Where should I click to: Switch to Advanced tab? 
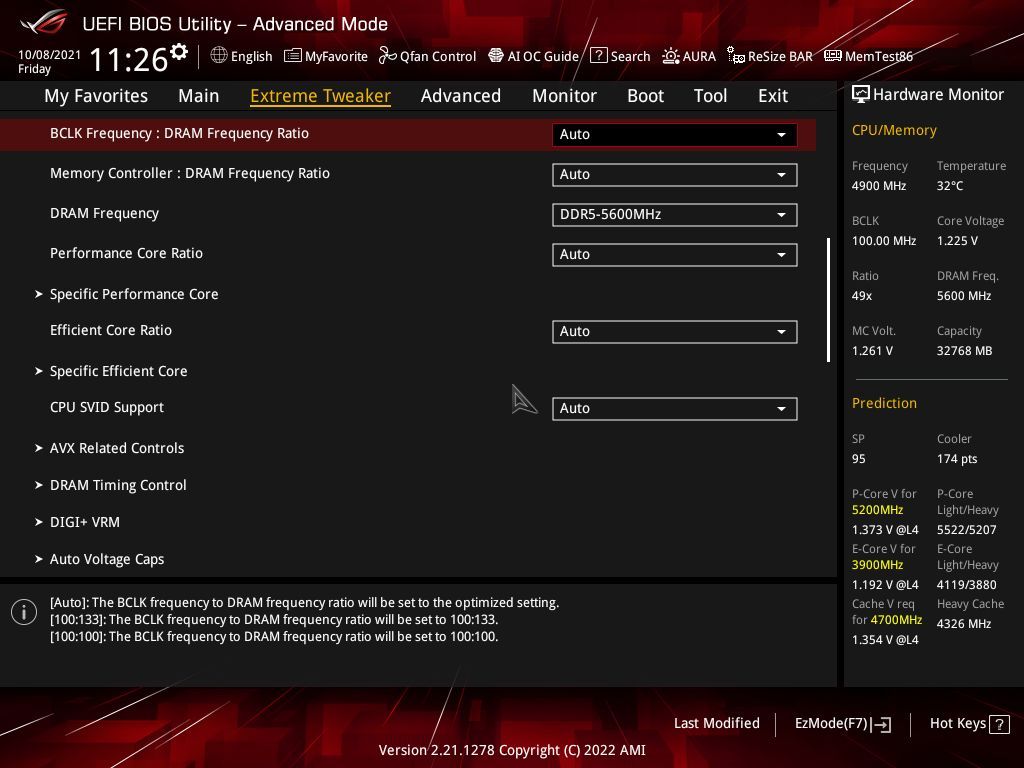461,96
